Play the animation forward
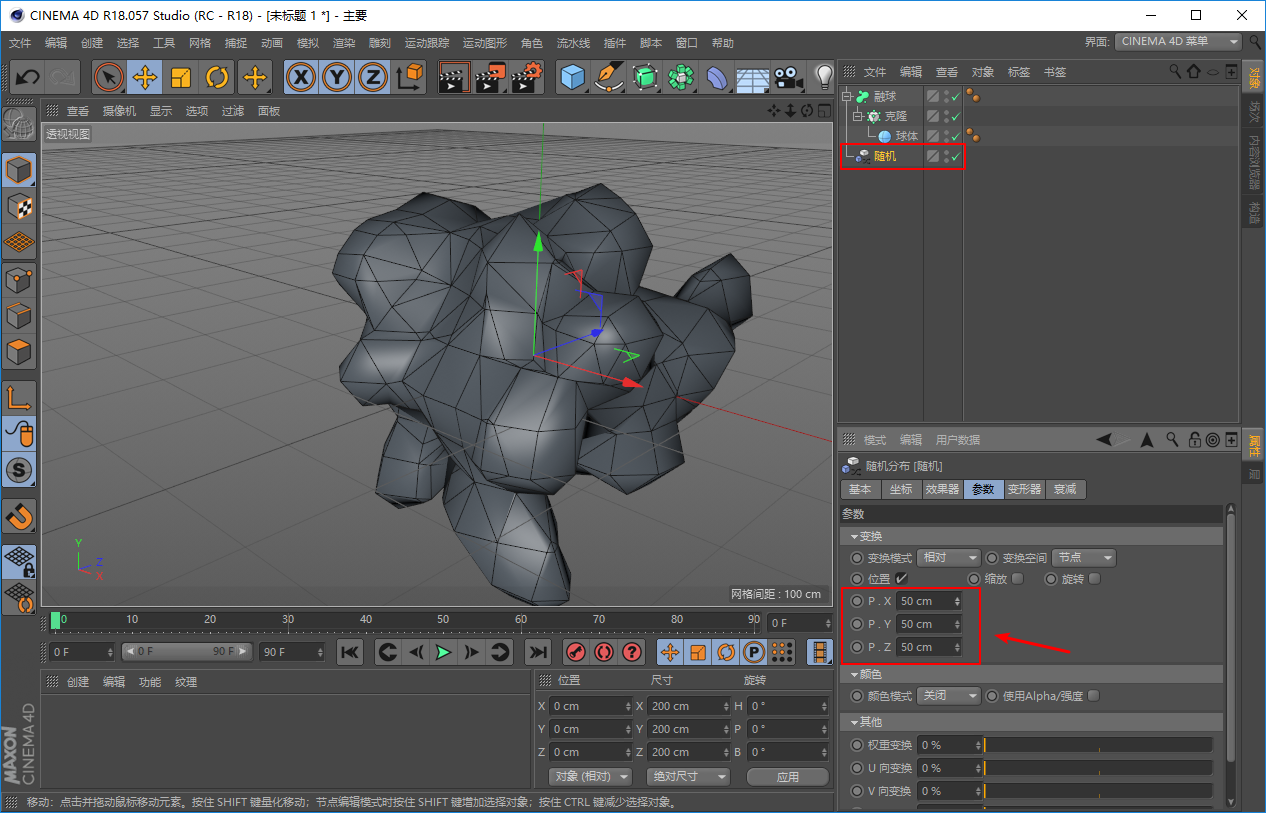Screen dimensions: 1266x813 coord(443,652)
